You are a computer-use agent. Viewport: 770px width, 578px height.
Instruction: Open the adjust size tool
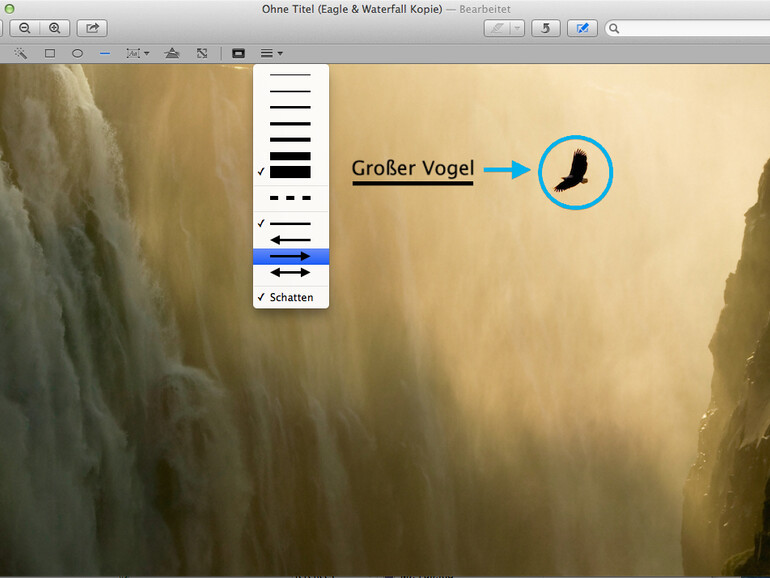202,53
